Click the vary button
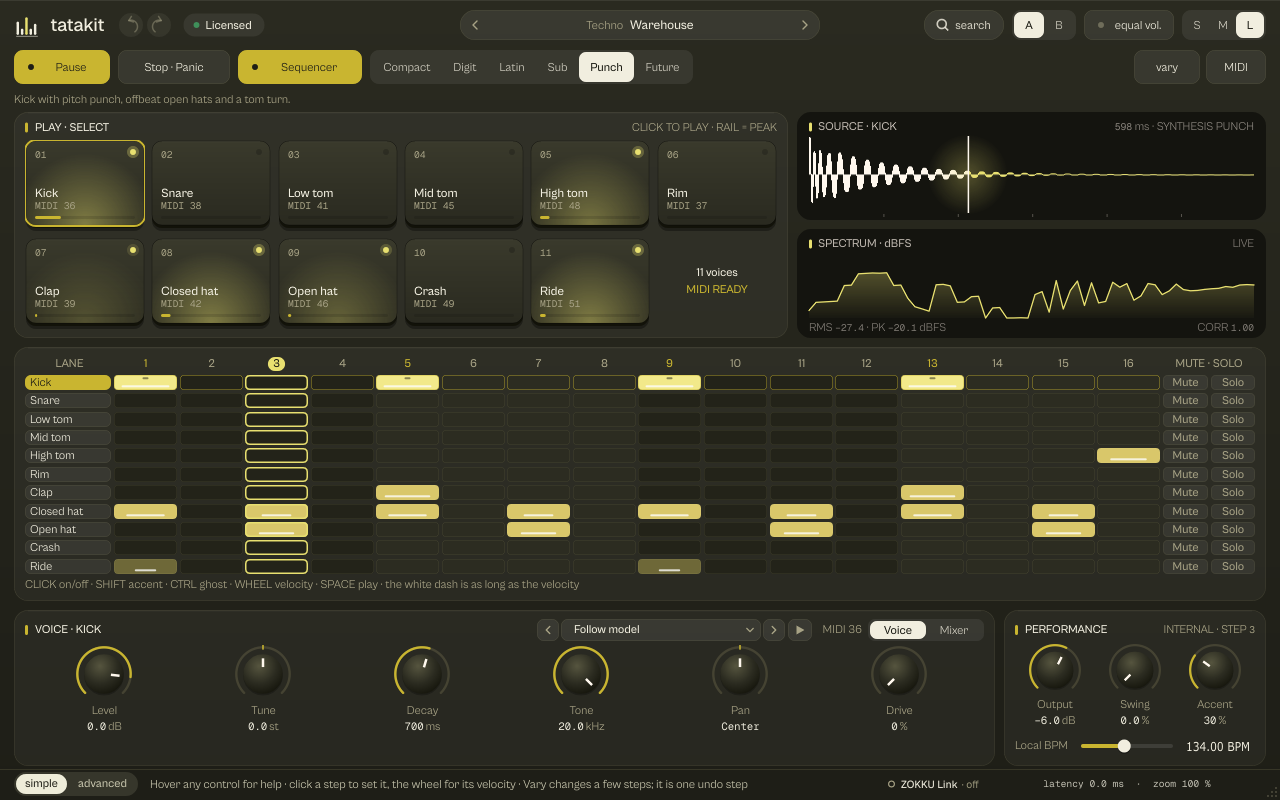The image size is (1280, 800). point(1167,67)
